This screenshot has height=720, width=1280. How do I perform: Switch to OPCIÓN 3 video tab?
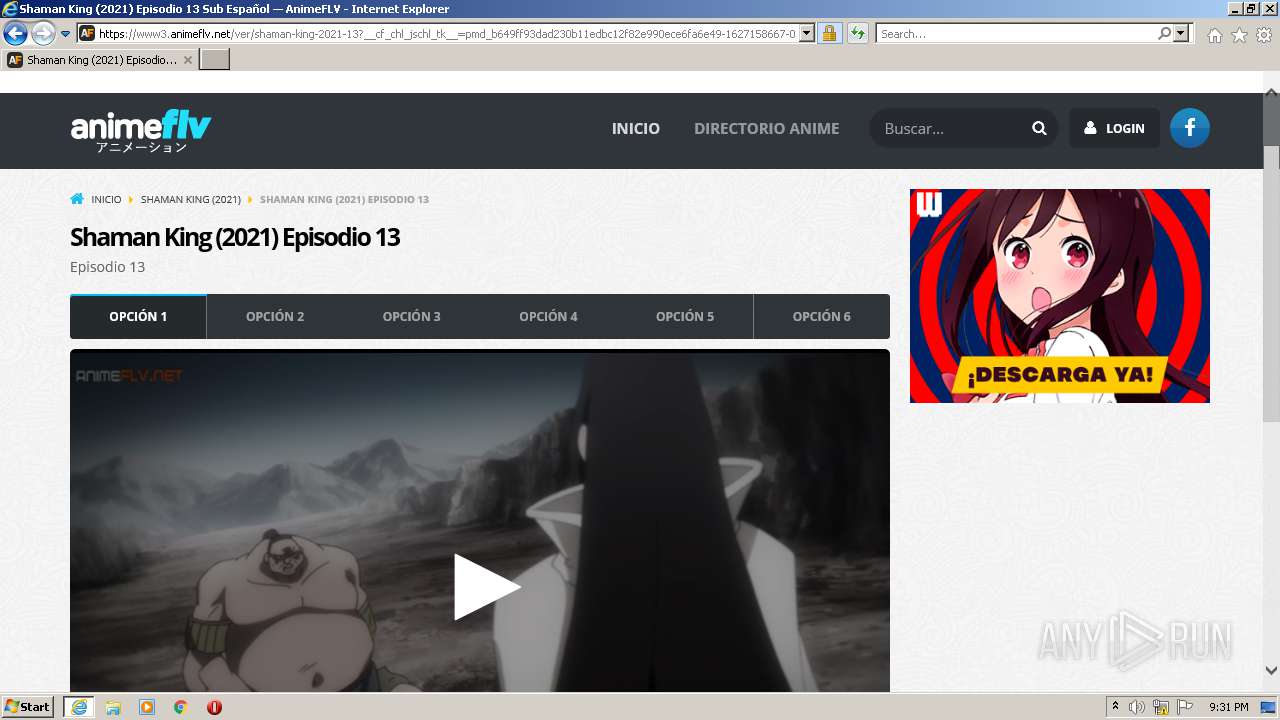coord(412,316)
